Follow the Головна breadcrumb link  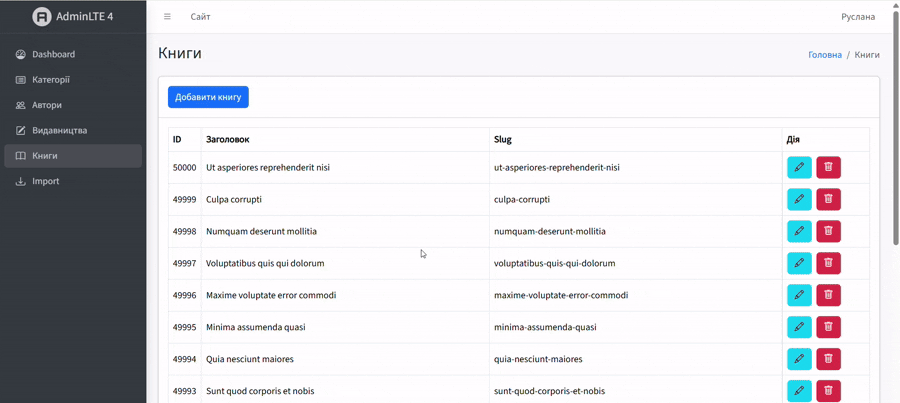pos(824,55)
